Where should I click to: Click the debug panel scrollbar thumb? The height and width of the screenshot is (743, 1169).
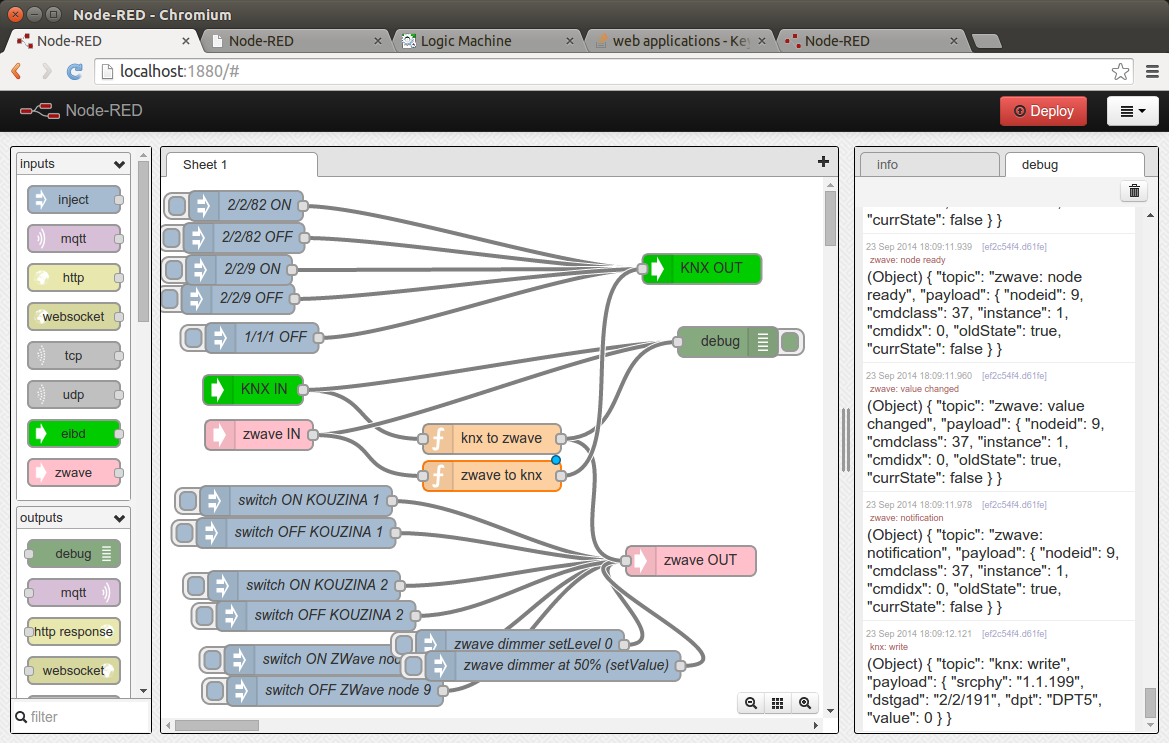[1150, 702]
